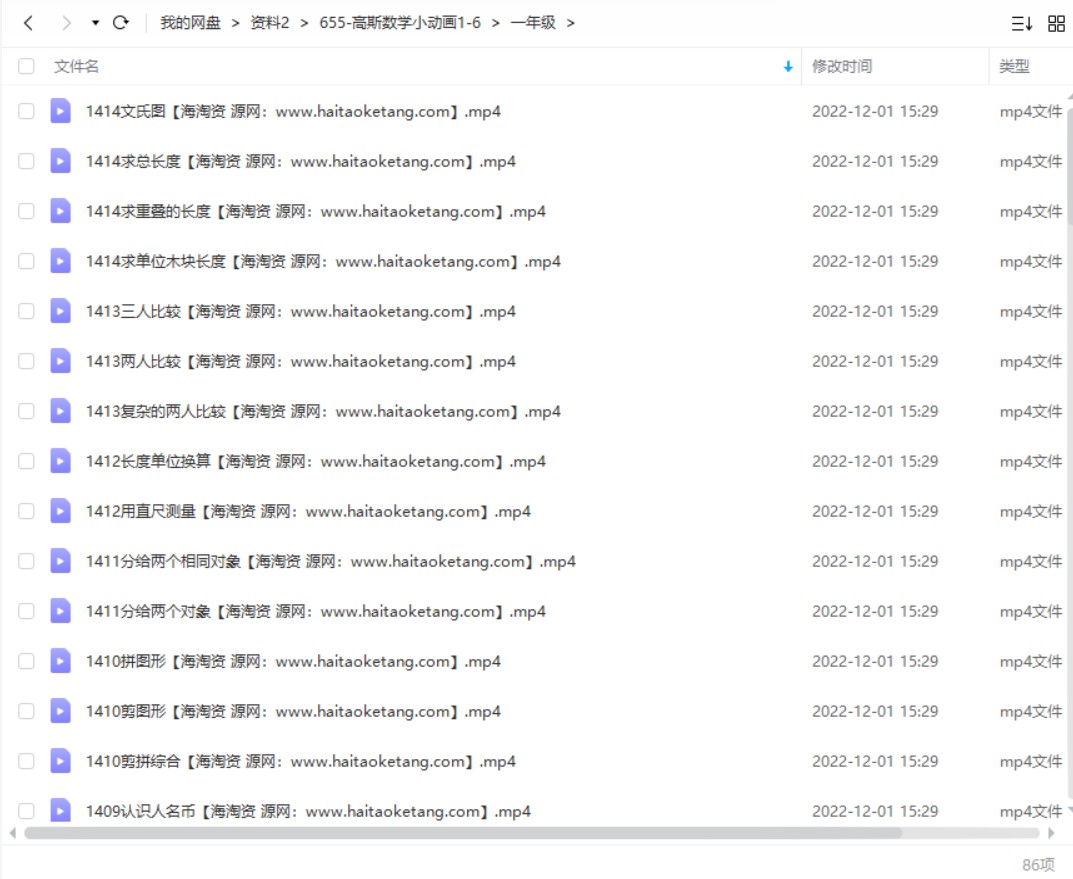The width and height of the screenshot is (1073, 879).
Task: Check the 1410拼图形 file checkbox
Action: tap(26, 661)
